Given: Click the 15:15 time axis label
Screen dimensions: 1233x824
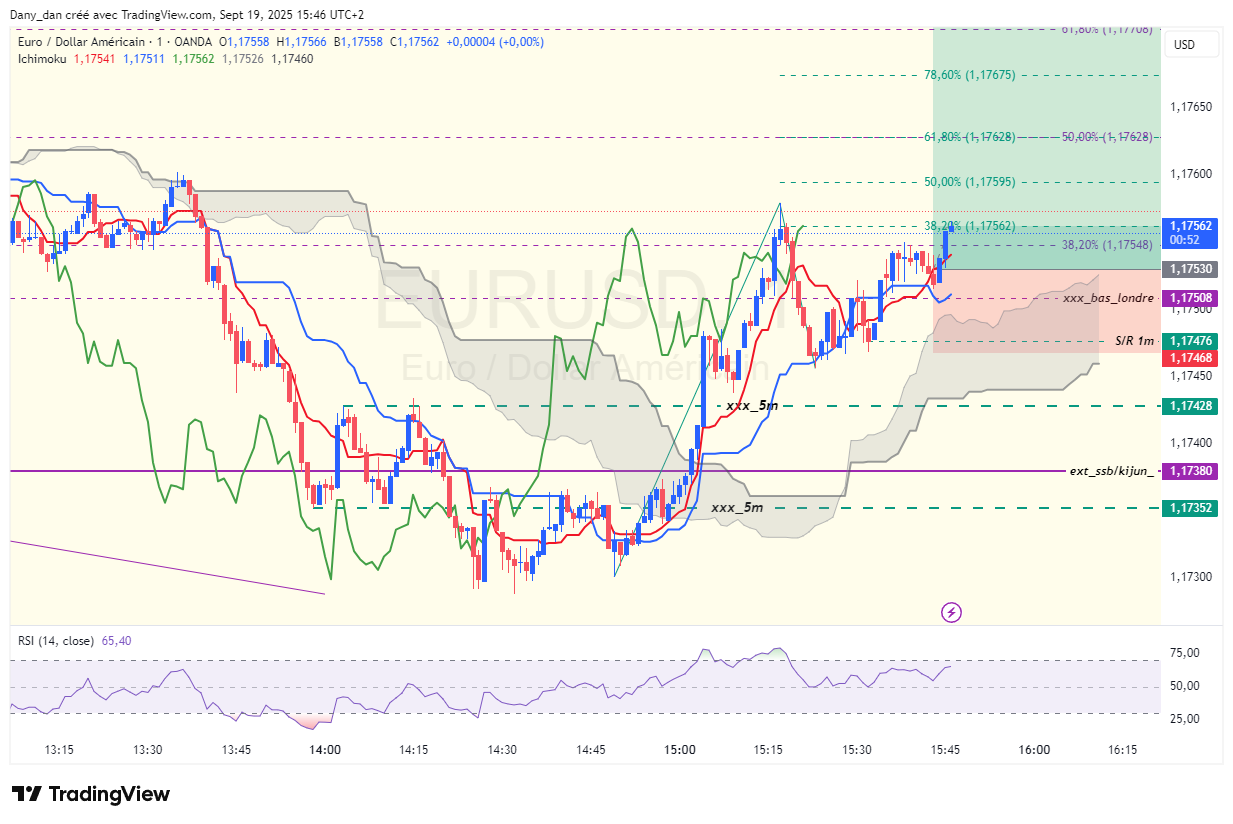Looking at the screenshot, I should (x=768, y=750).
